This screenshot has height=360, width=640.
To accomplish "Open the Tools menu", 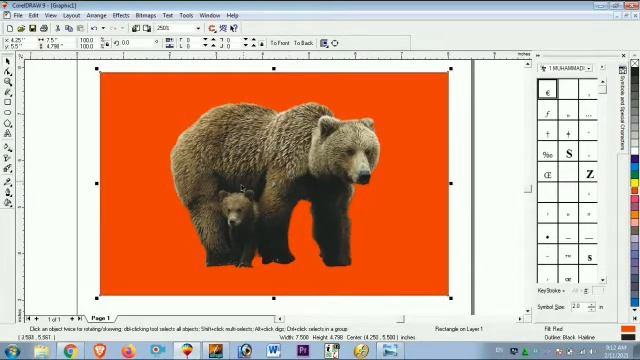I will [186, 16].
